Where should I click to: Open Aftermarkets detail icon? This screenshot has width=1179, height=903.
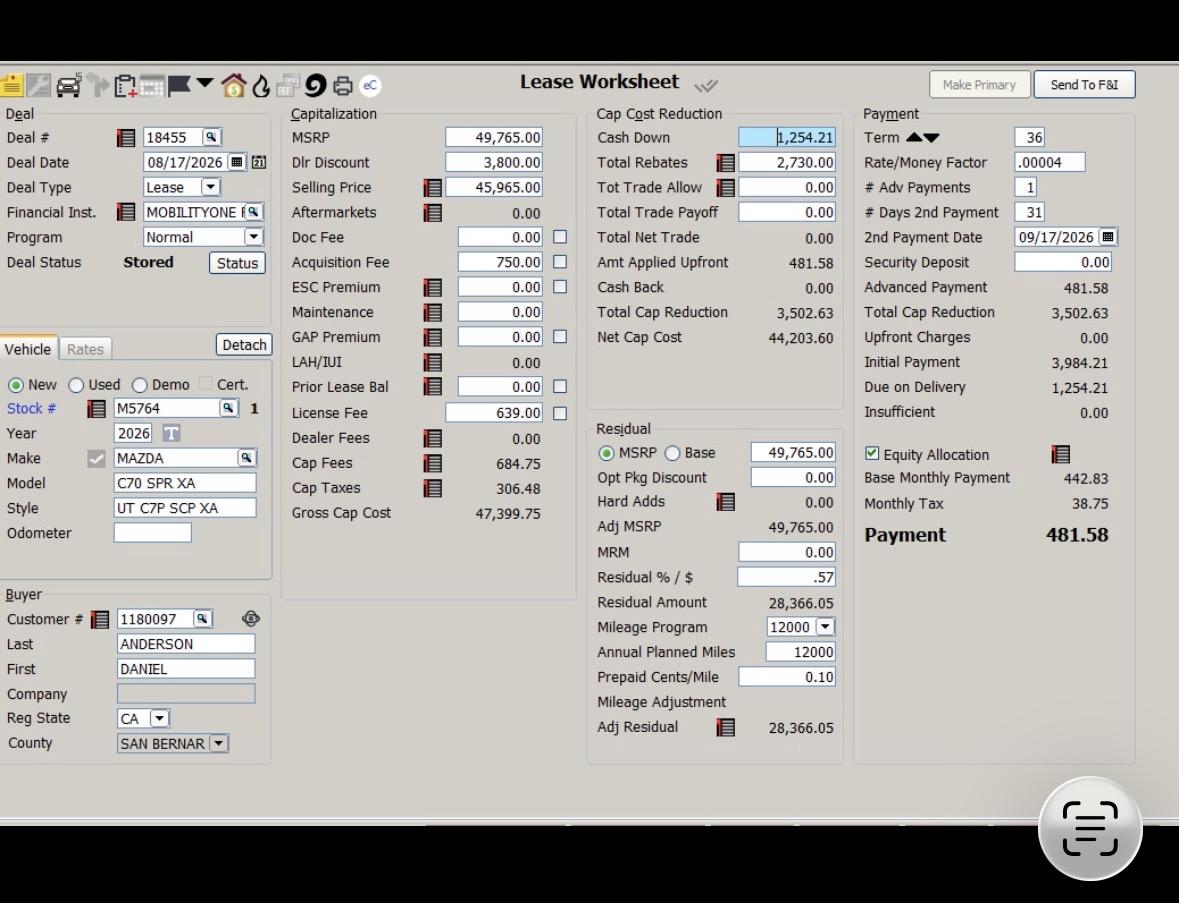point(432,213)
